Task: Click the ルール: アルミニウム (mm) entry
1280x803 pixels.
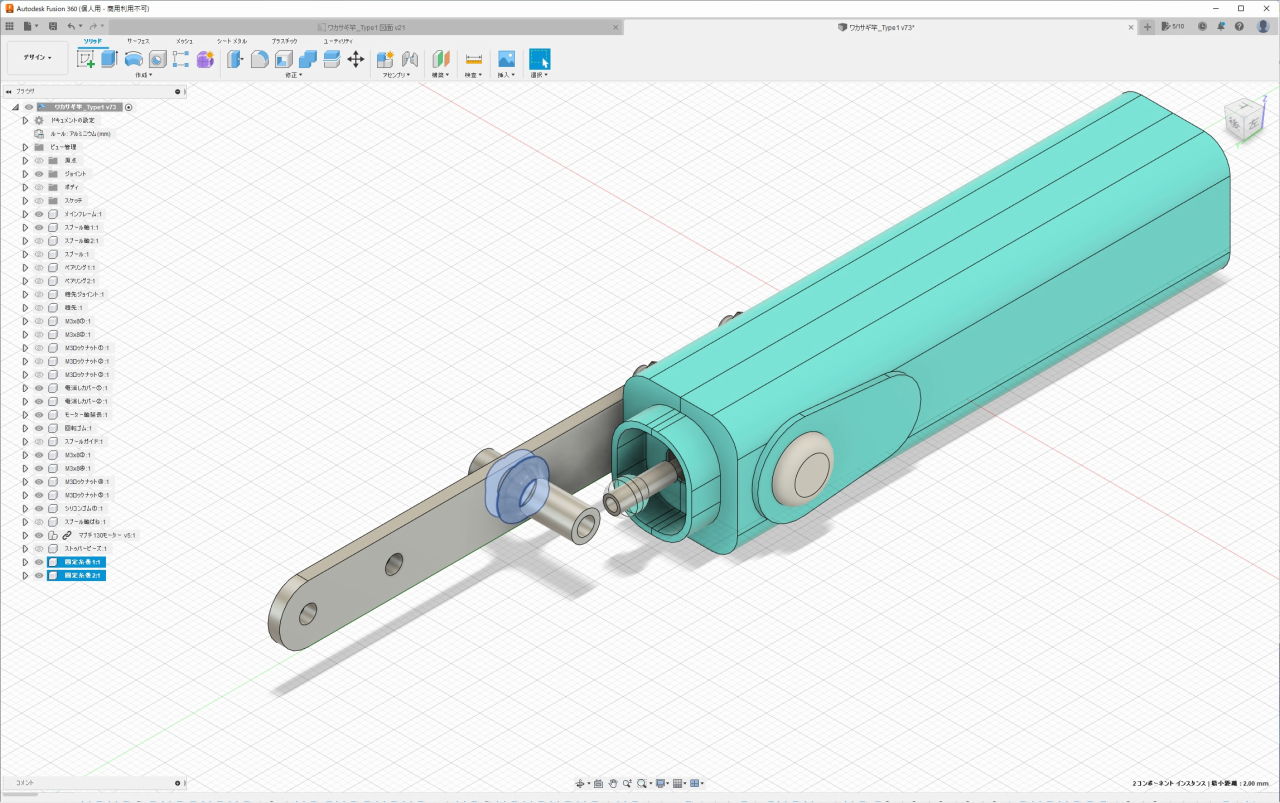Action: pyautogui.click(x=81, y=134)
